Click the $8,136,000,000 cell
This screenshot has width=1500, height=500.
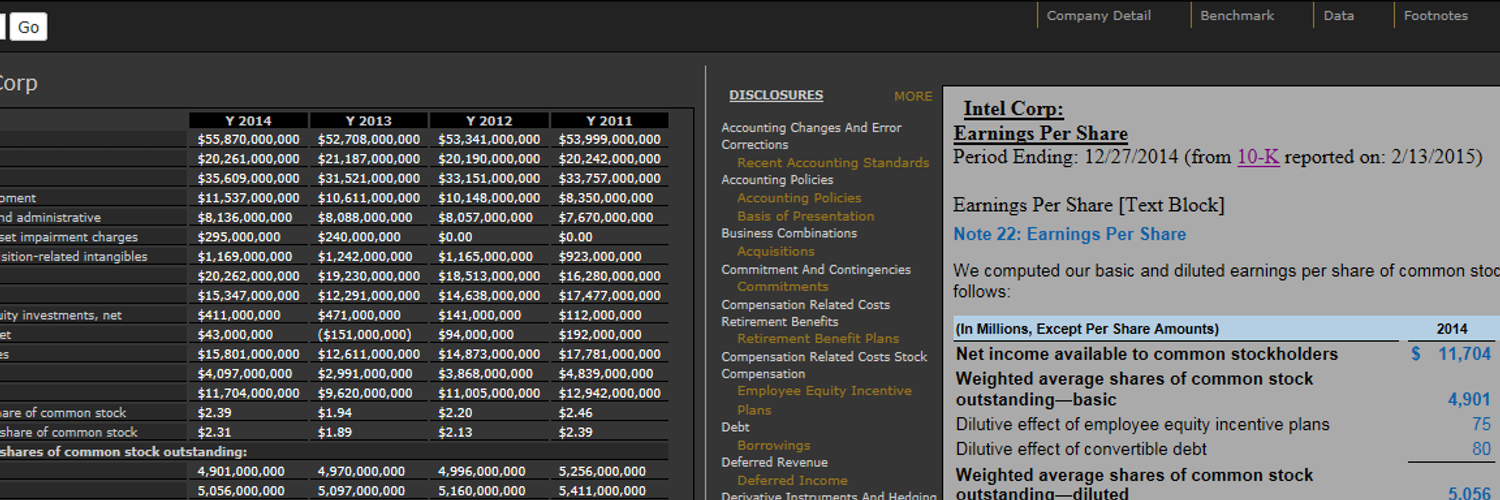[245, 217]
